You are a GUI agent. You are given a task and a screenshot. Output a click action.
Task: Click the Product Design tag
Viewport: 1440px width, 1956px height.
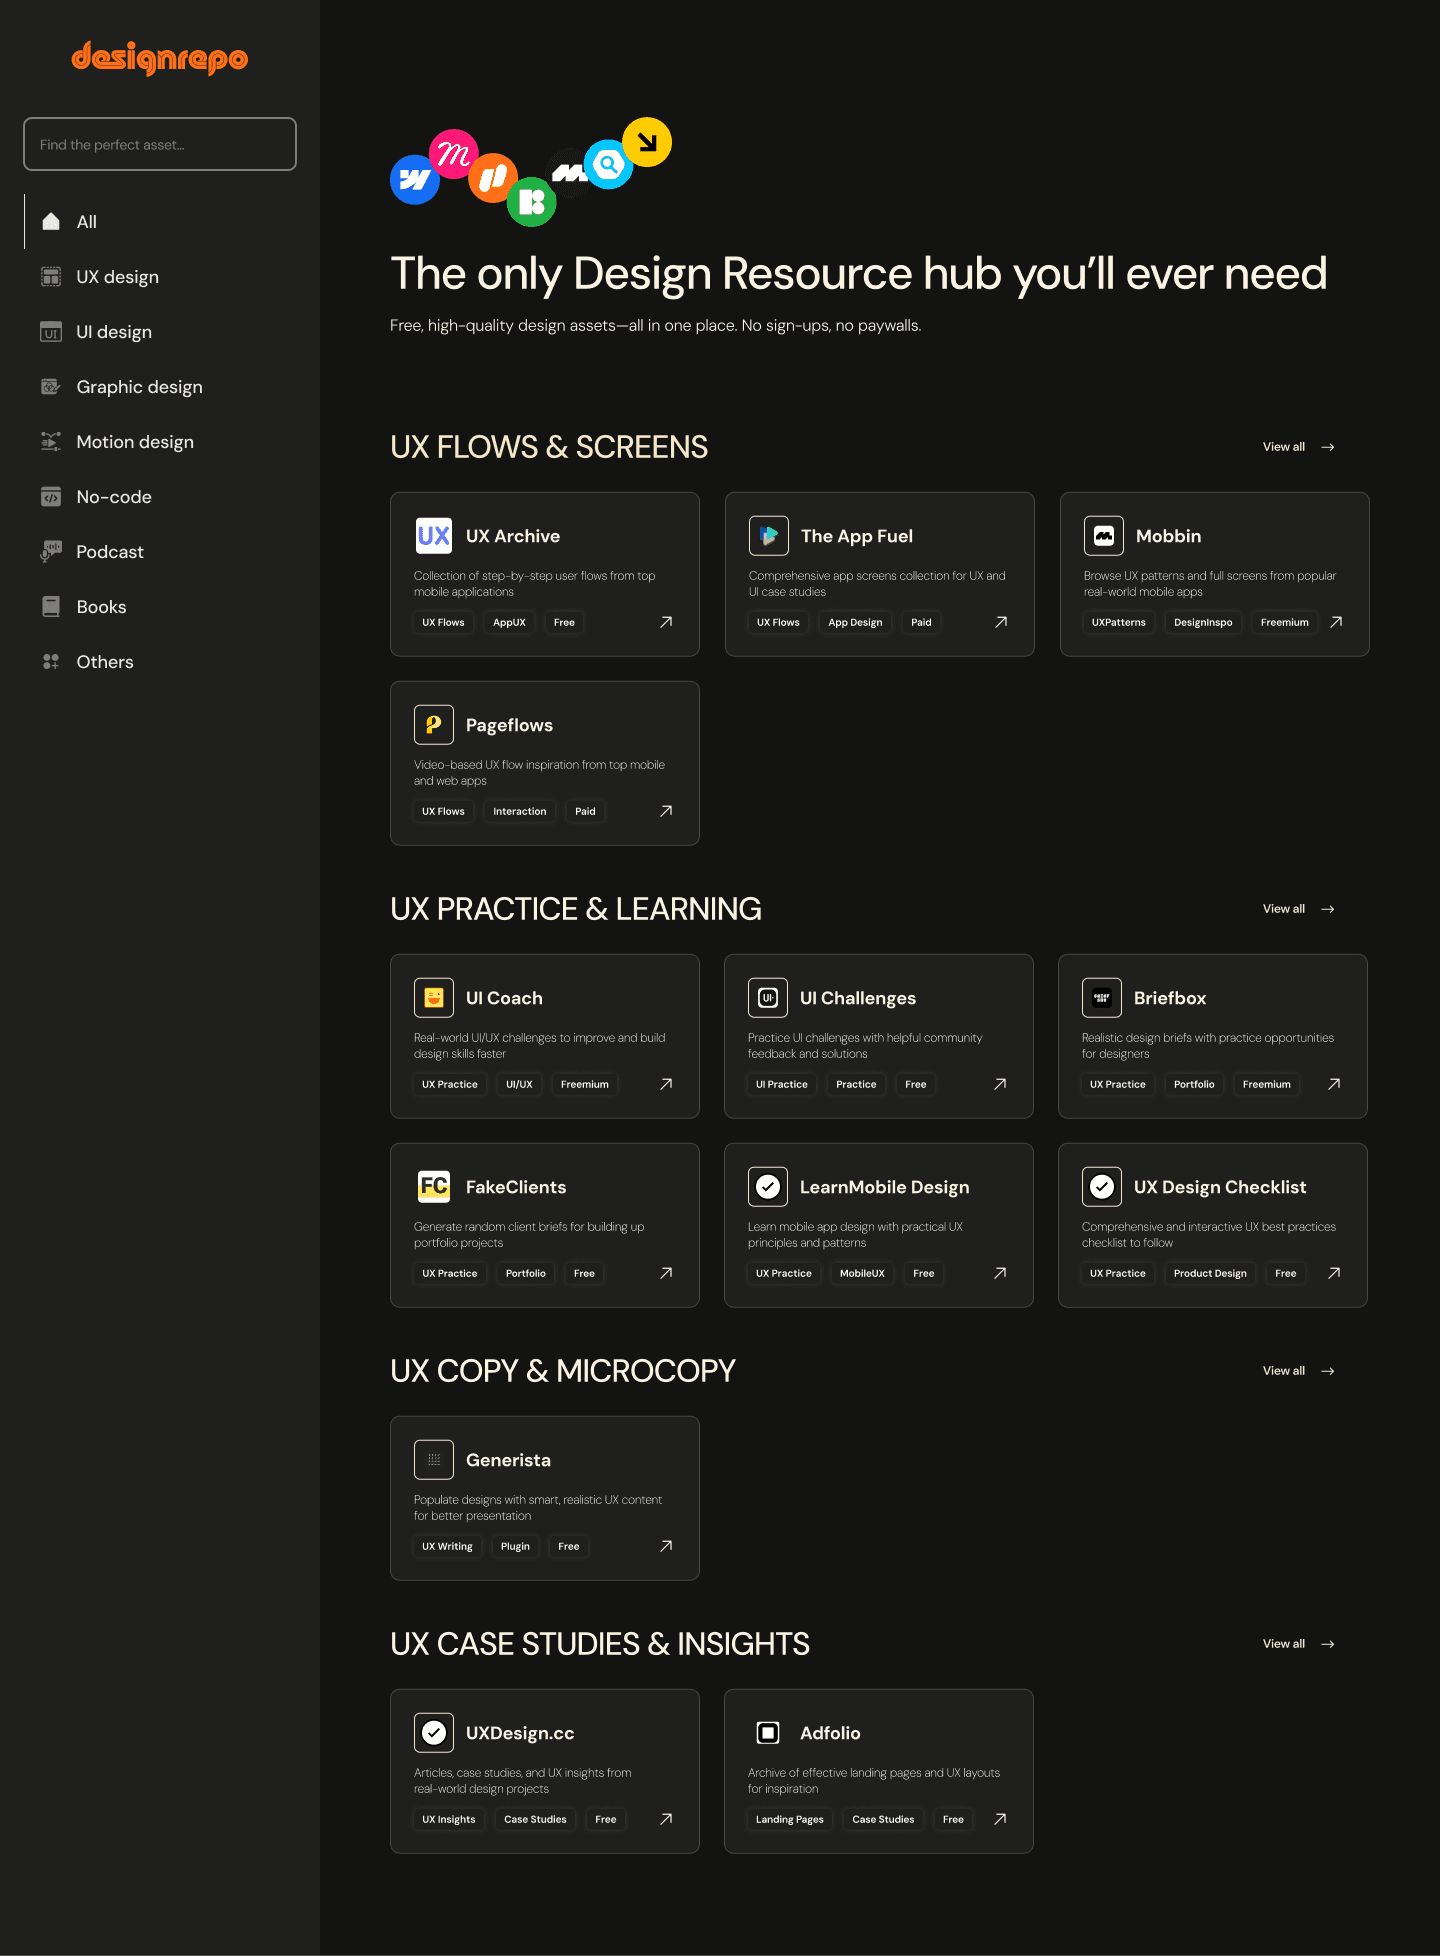tap(1210, 1273)
